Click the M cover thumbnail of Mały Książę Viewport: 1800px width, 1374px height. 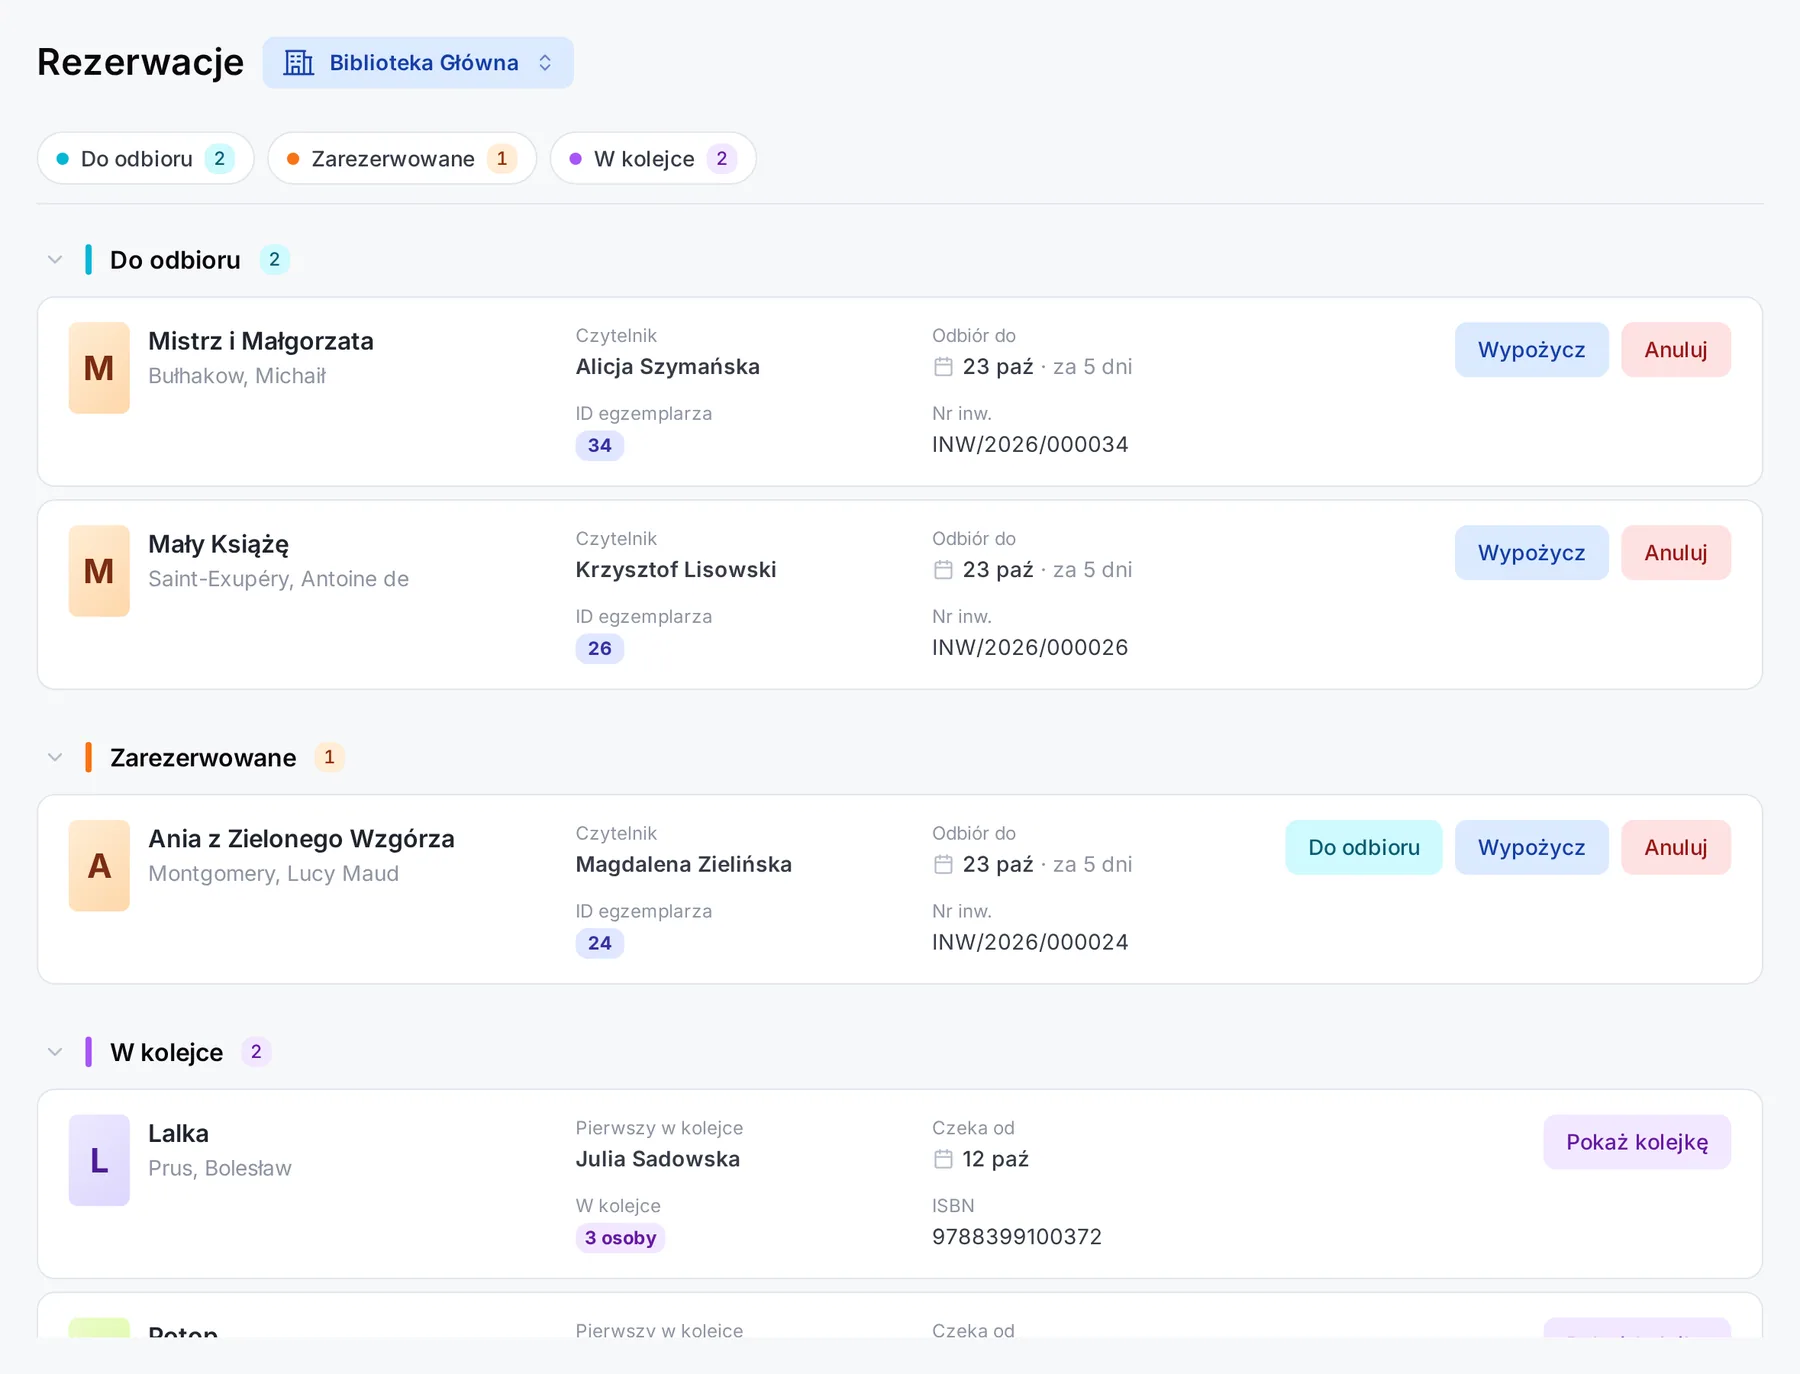[x=99, y=571]
